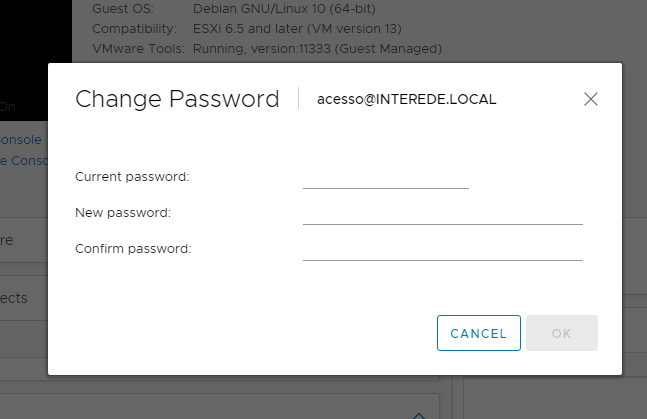
Task: Click the 'Current password:' label
Action: point(132,177)
